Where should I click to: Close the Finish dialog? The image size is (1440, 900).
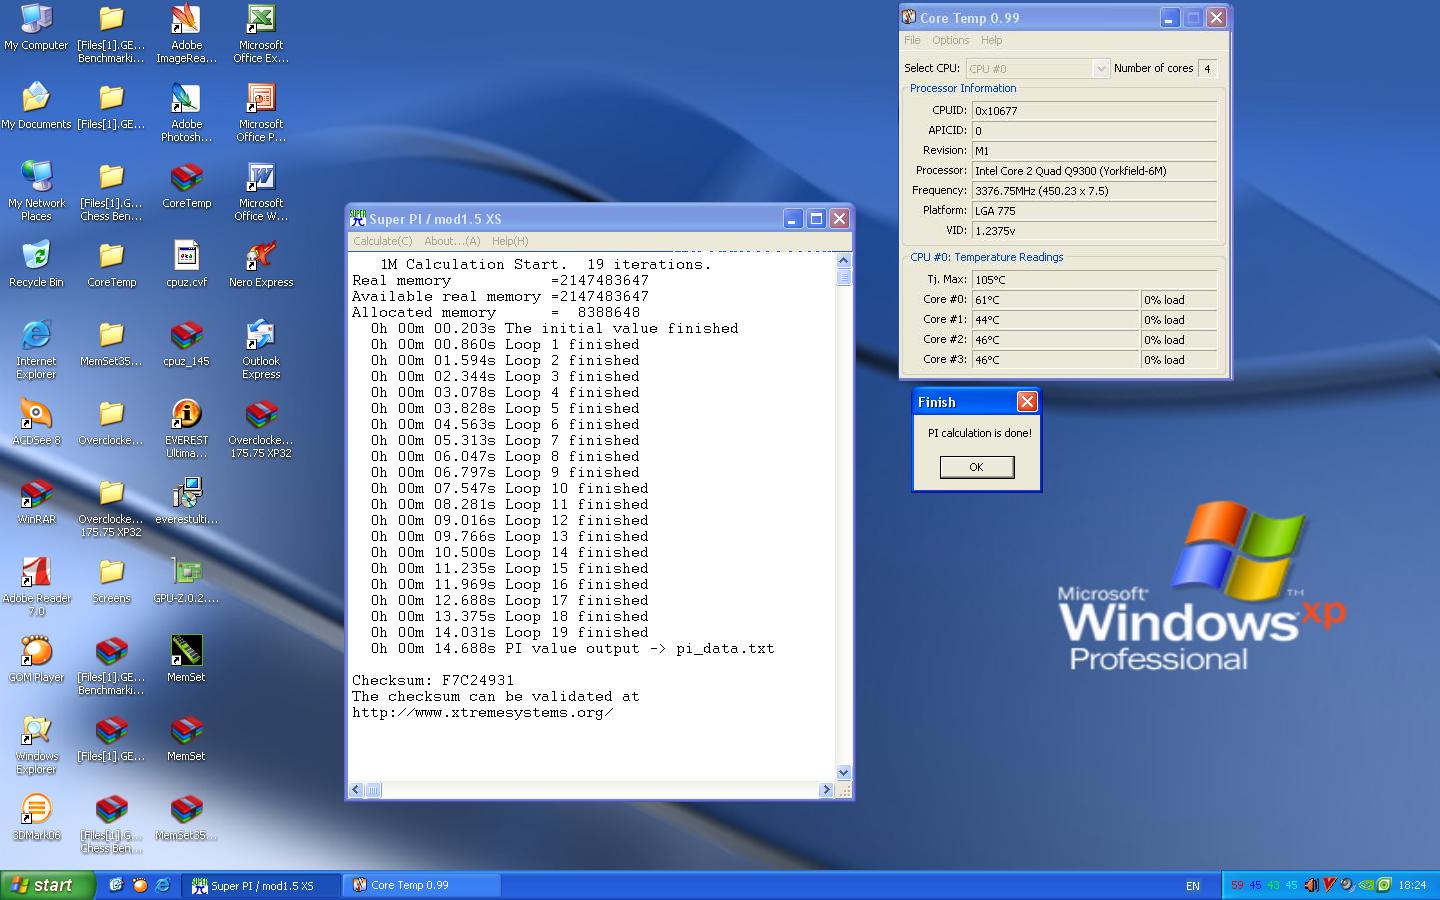coord(1027,402)
